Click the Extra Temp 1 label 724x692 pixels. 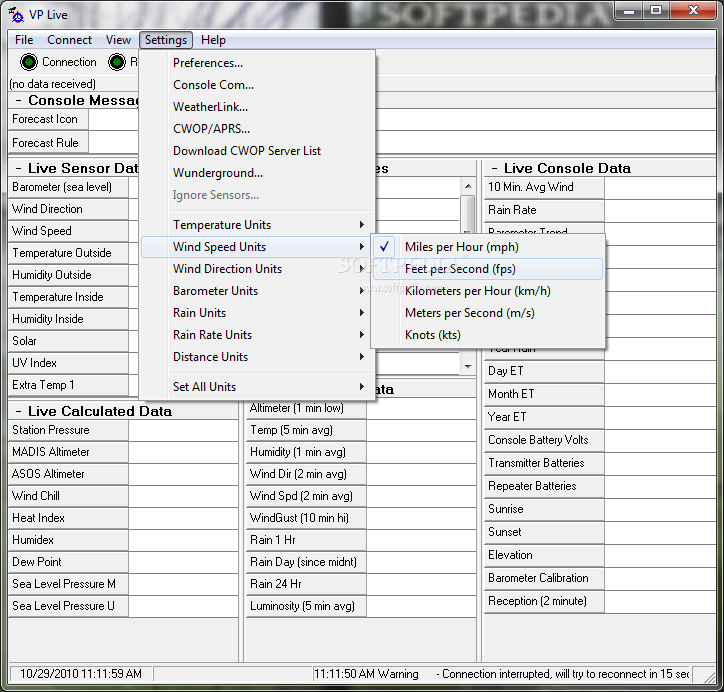click(68, 385)
